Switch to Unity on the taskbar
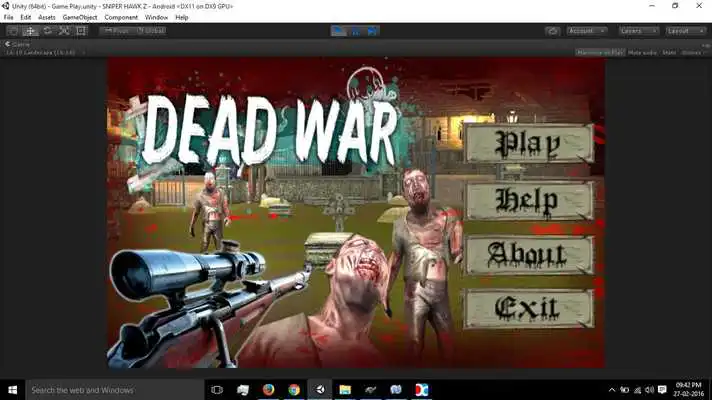Viewport: 712px width, 400px height. point(320,390)
